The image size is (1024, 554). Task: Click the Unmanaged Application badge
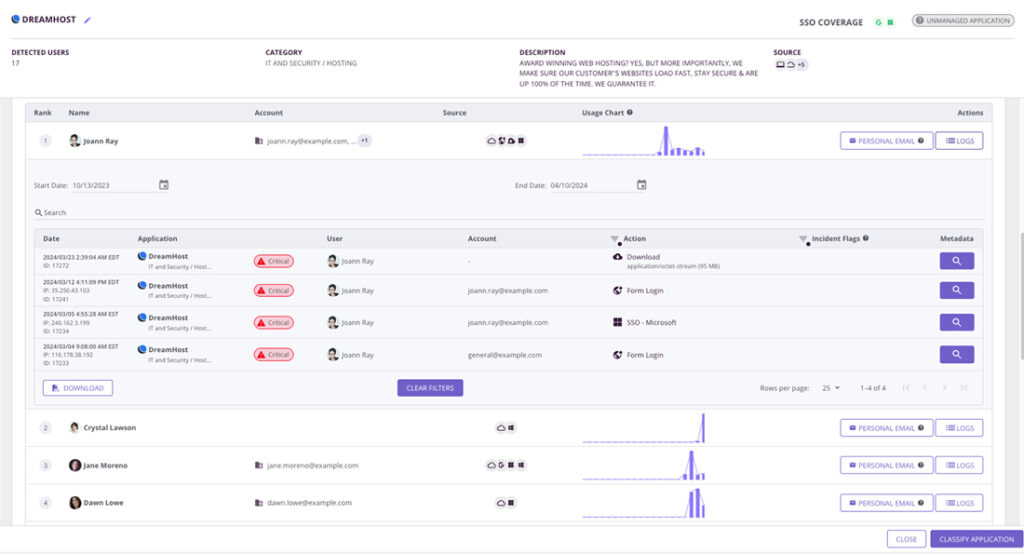coord(963,20)
